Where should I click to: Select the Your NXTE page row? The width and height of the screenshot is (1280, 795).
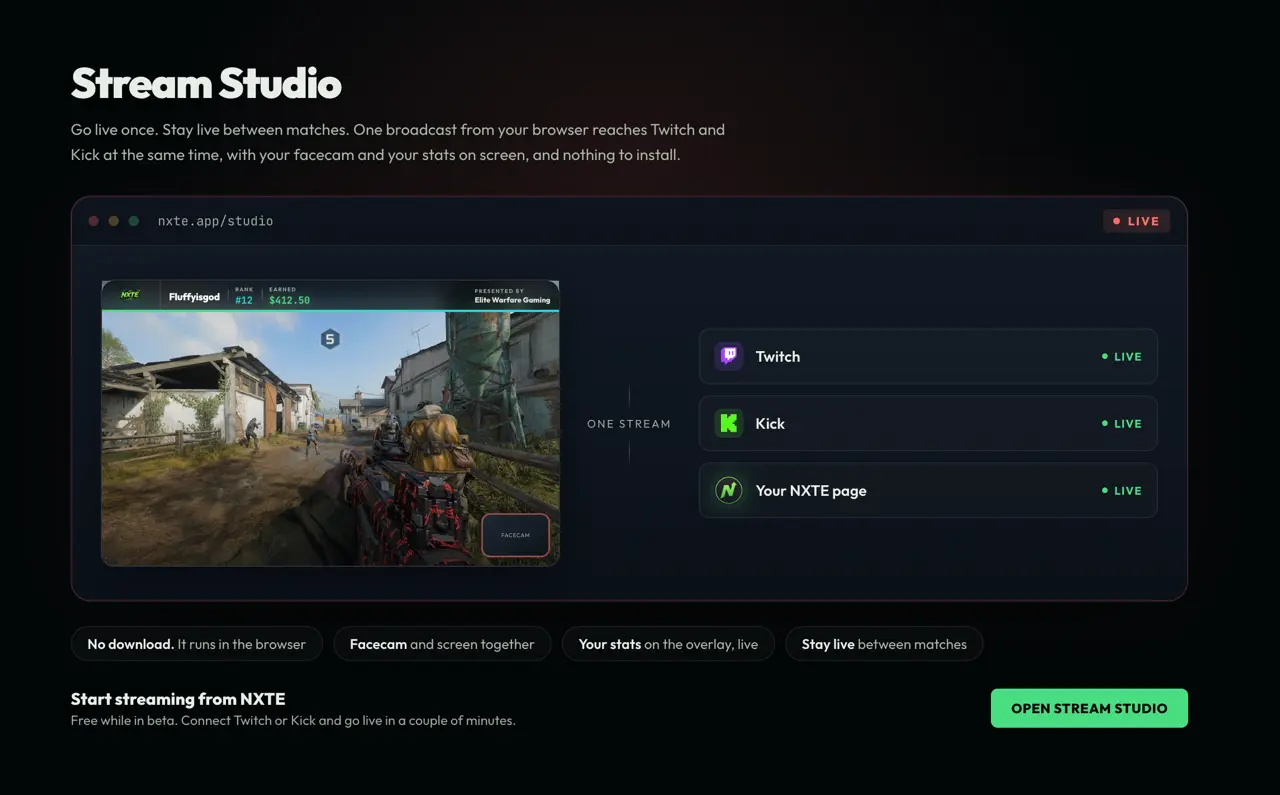928,490
